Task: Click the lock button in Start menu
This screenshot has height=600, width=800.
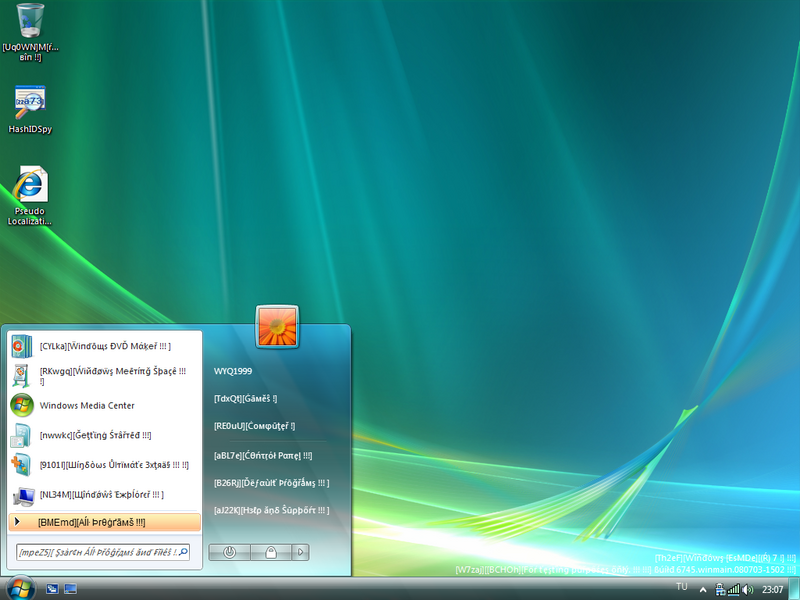Action: (x=271, y=552)
